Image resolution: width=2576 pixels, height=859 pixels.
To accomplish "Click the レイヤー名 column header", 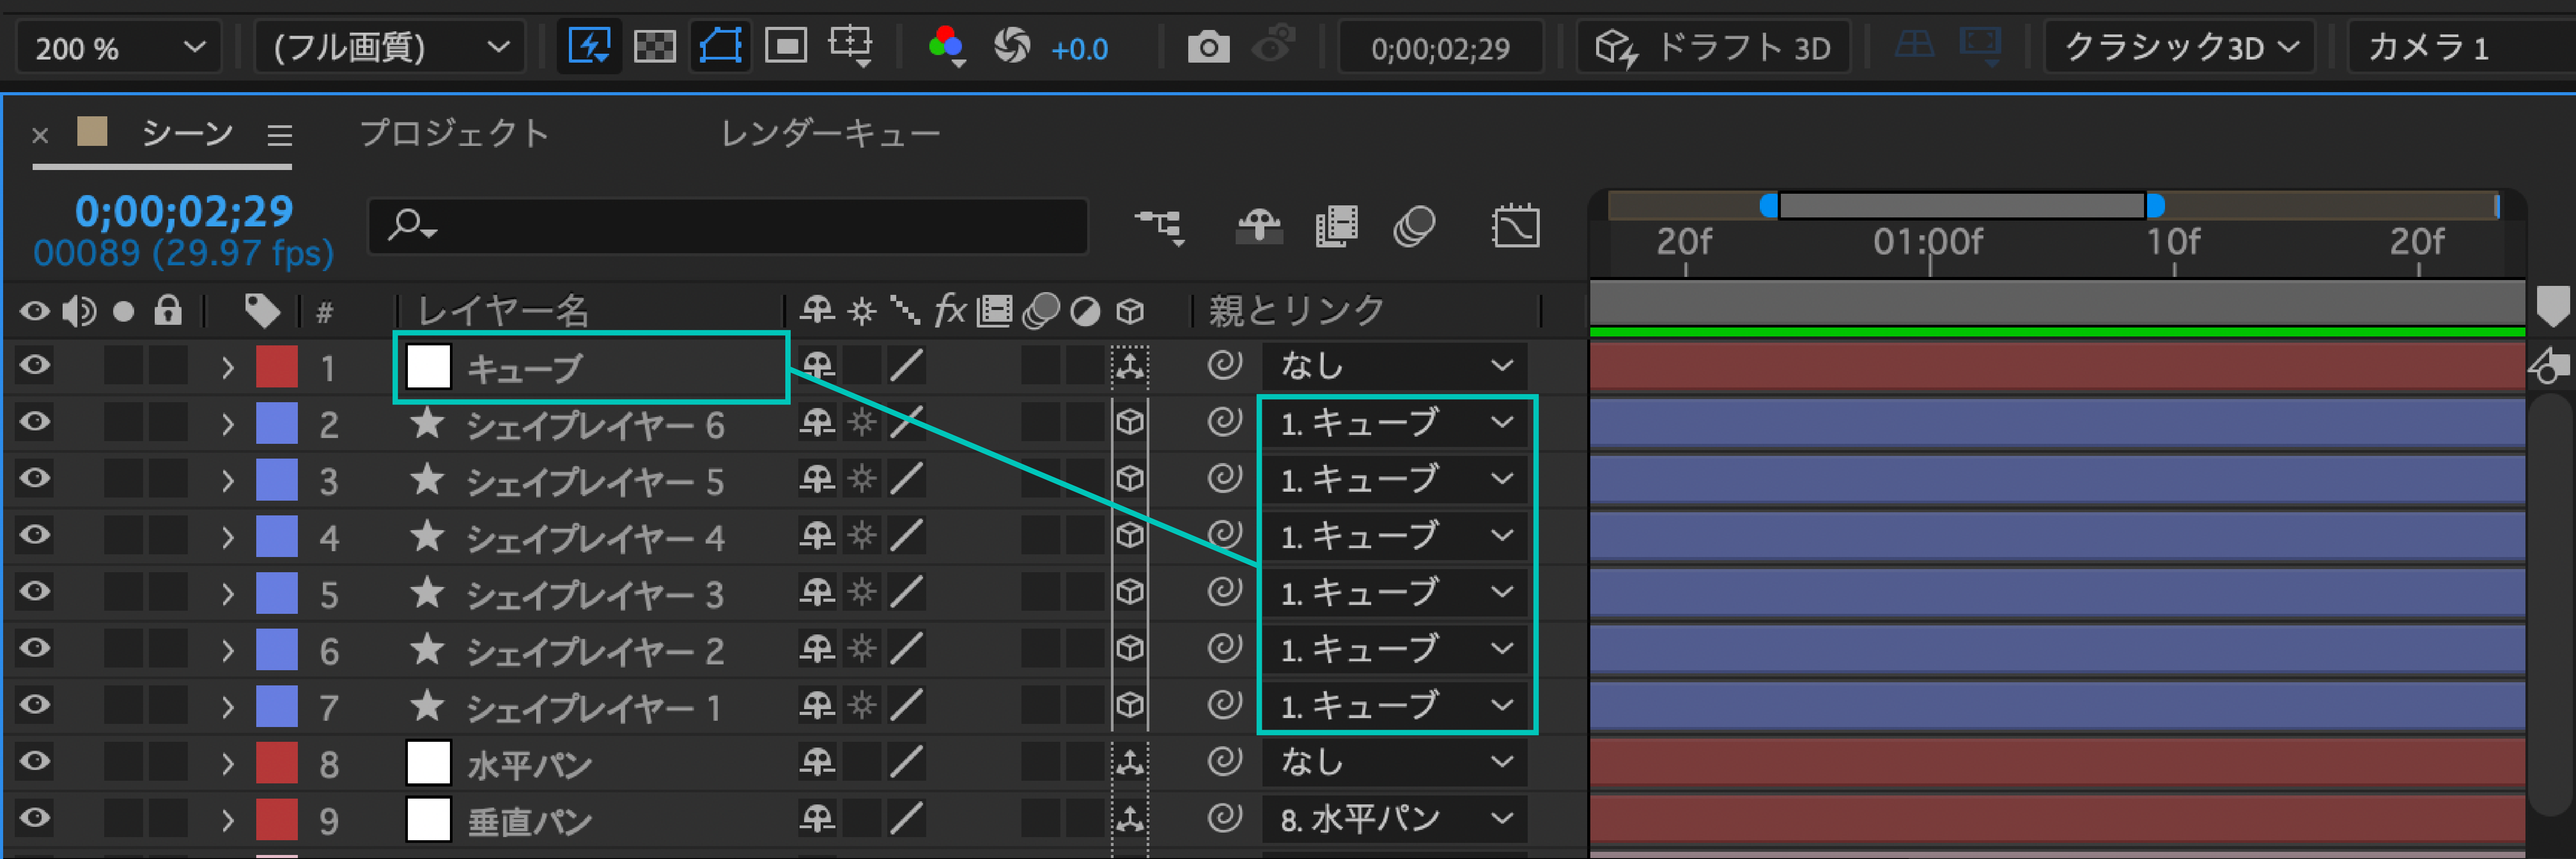I will [503, 311].
